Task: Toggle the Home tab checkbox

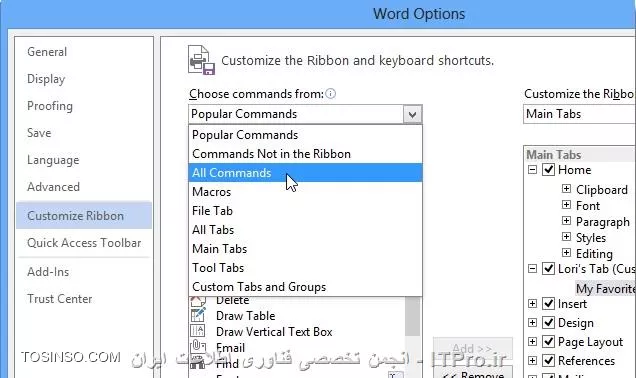Action: pos(548,170)
